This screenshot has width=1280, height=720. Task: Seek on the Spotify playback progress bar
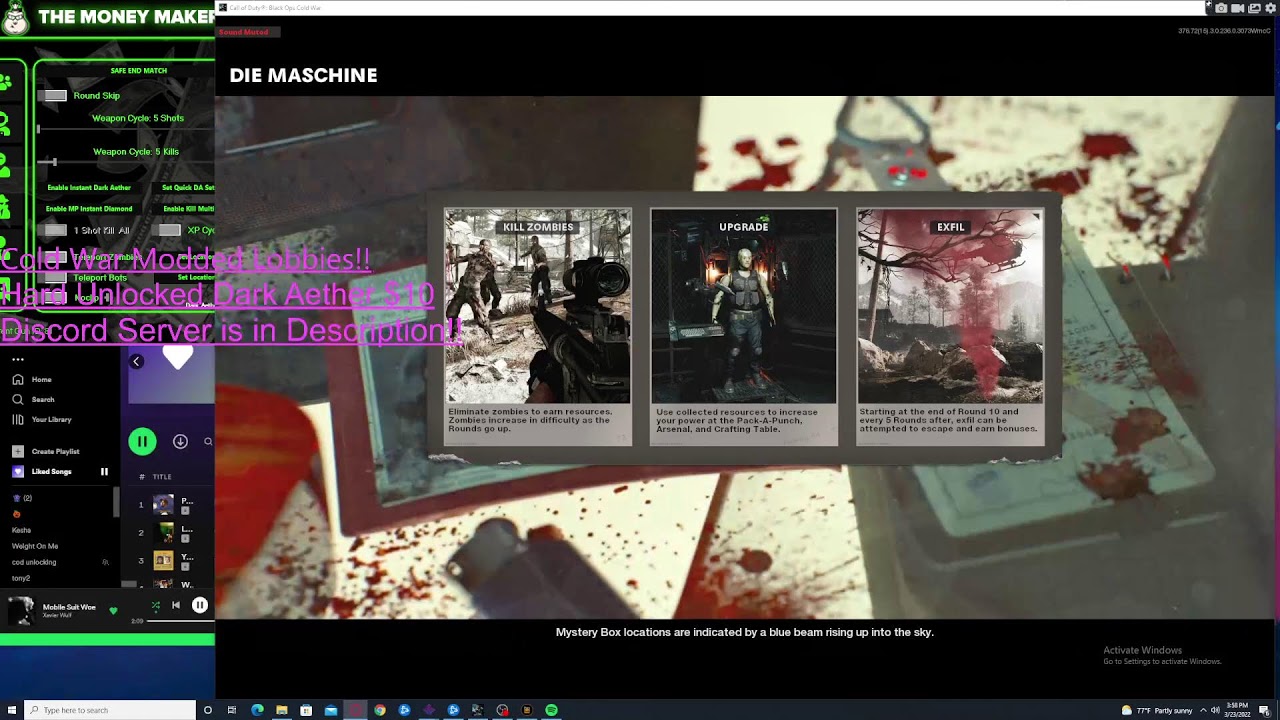tap(180, 621)
